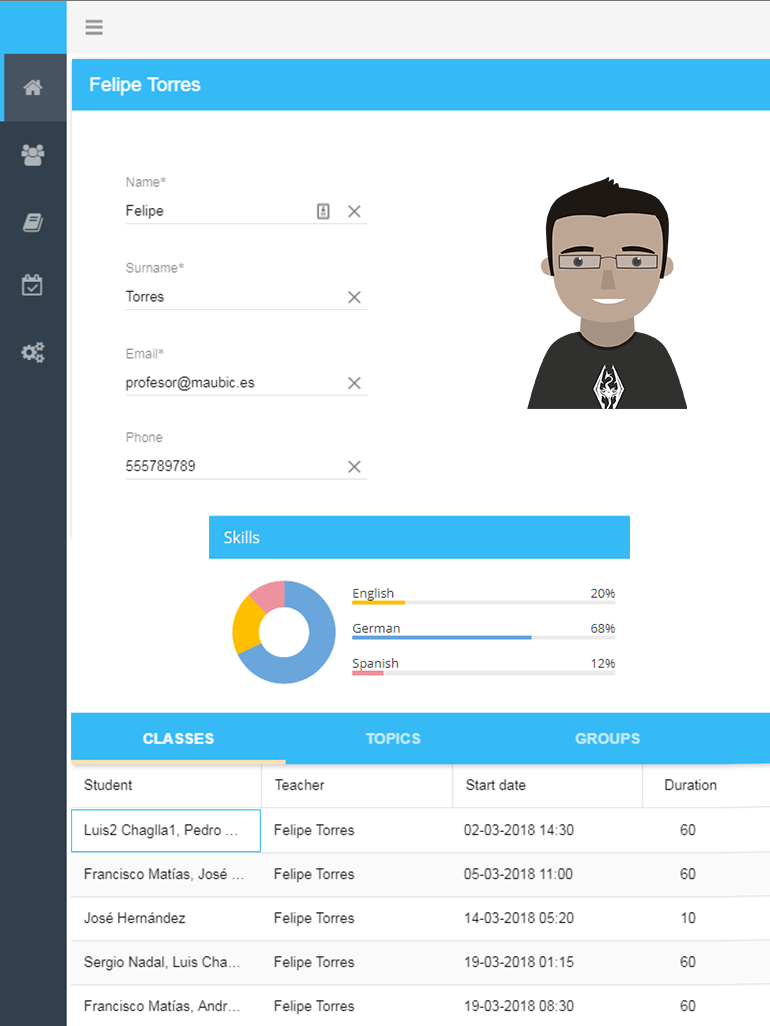This screenshot has width=770, height=1026.
Task: Click the teacher avatar image
Action: pyautogui.click(x=607, y=293)
